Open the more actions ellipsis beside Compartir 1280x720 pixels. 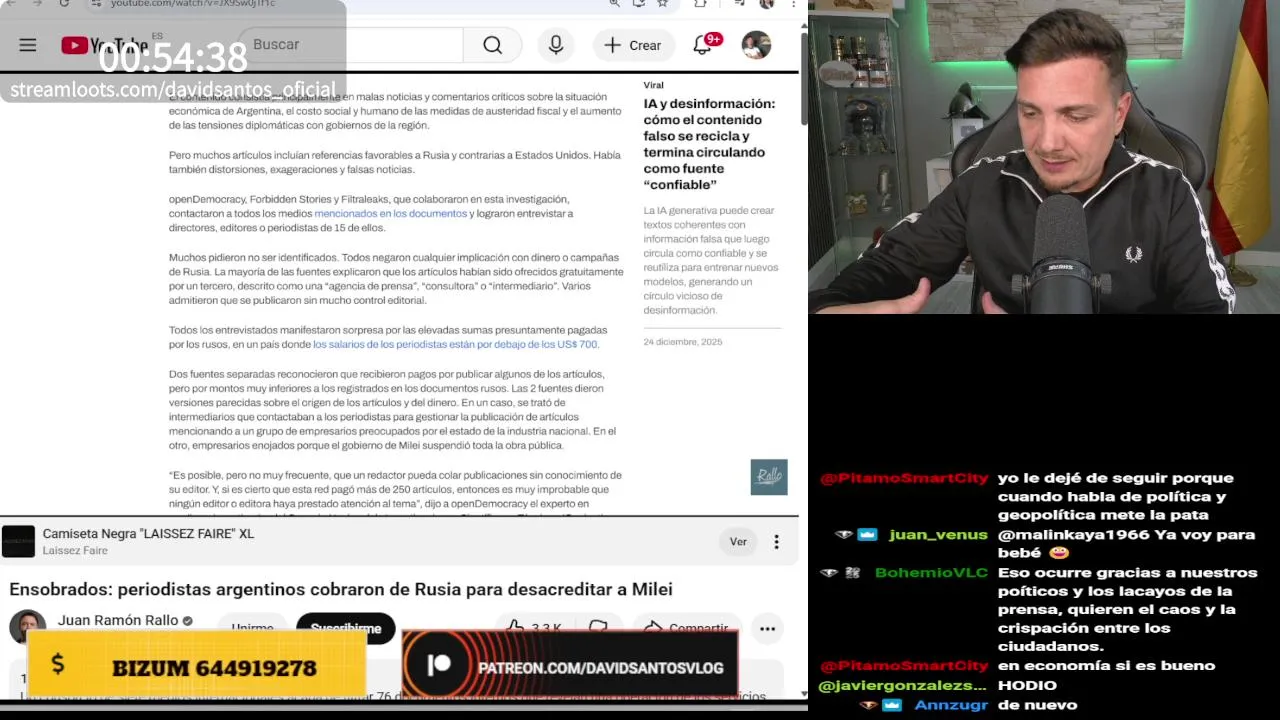[767, 628]
